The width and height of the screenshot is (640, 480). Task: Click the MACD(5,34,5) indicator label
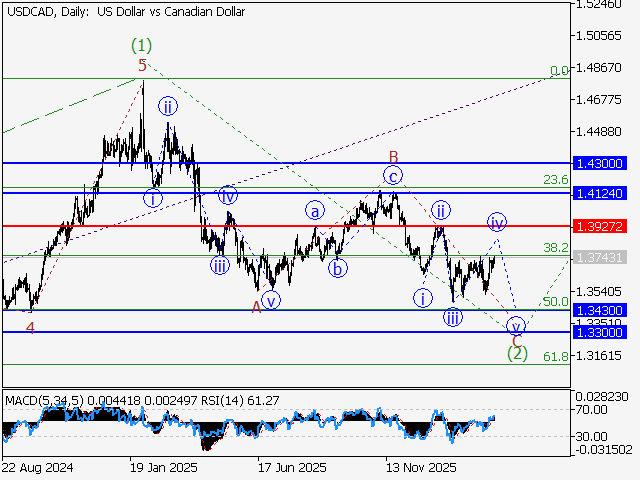(44, 401)
